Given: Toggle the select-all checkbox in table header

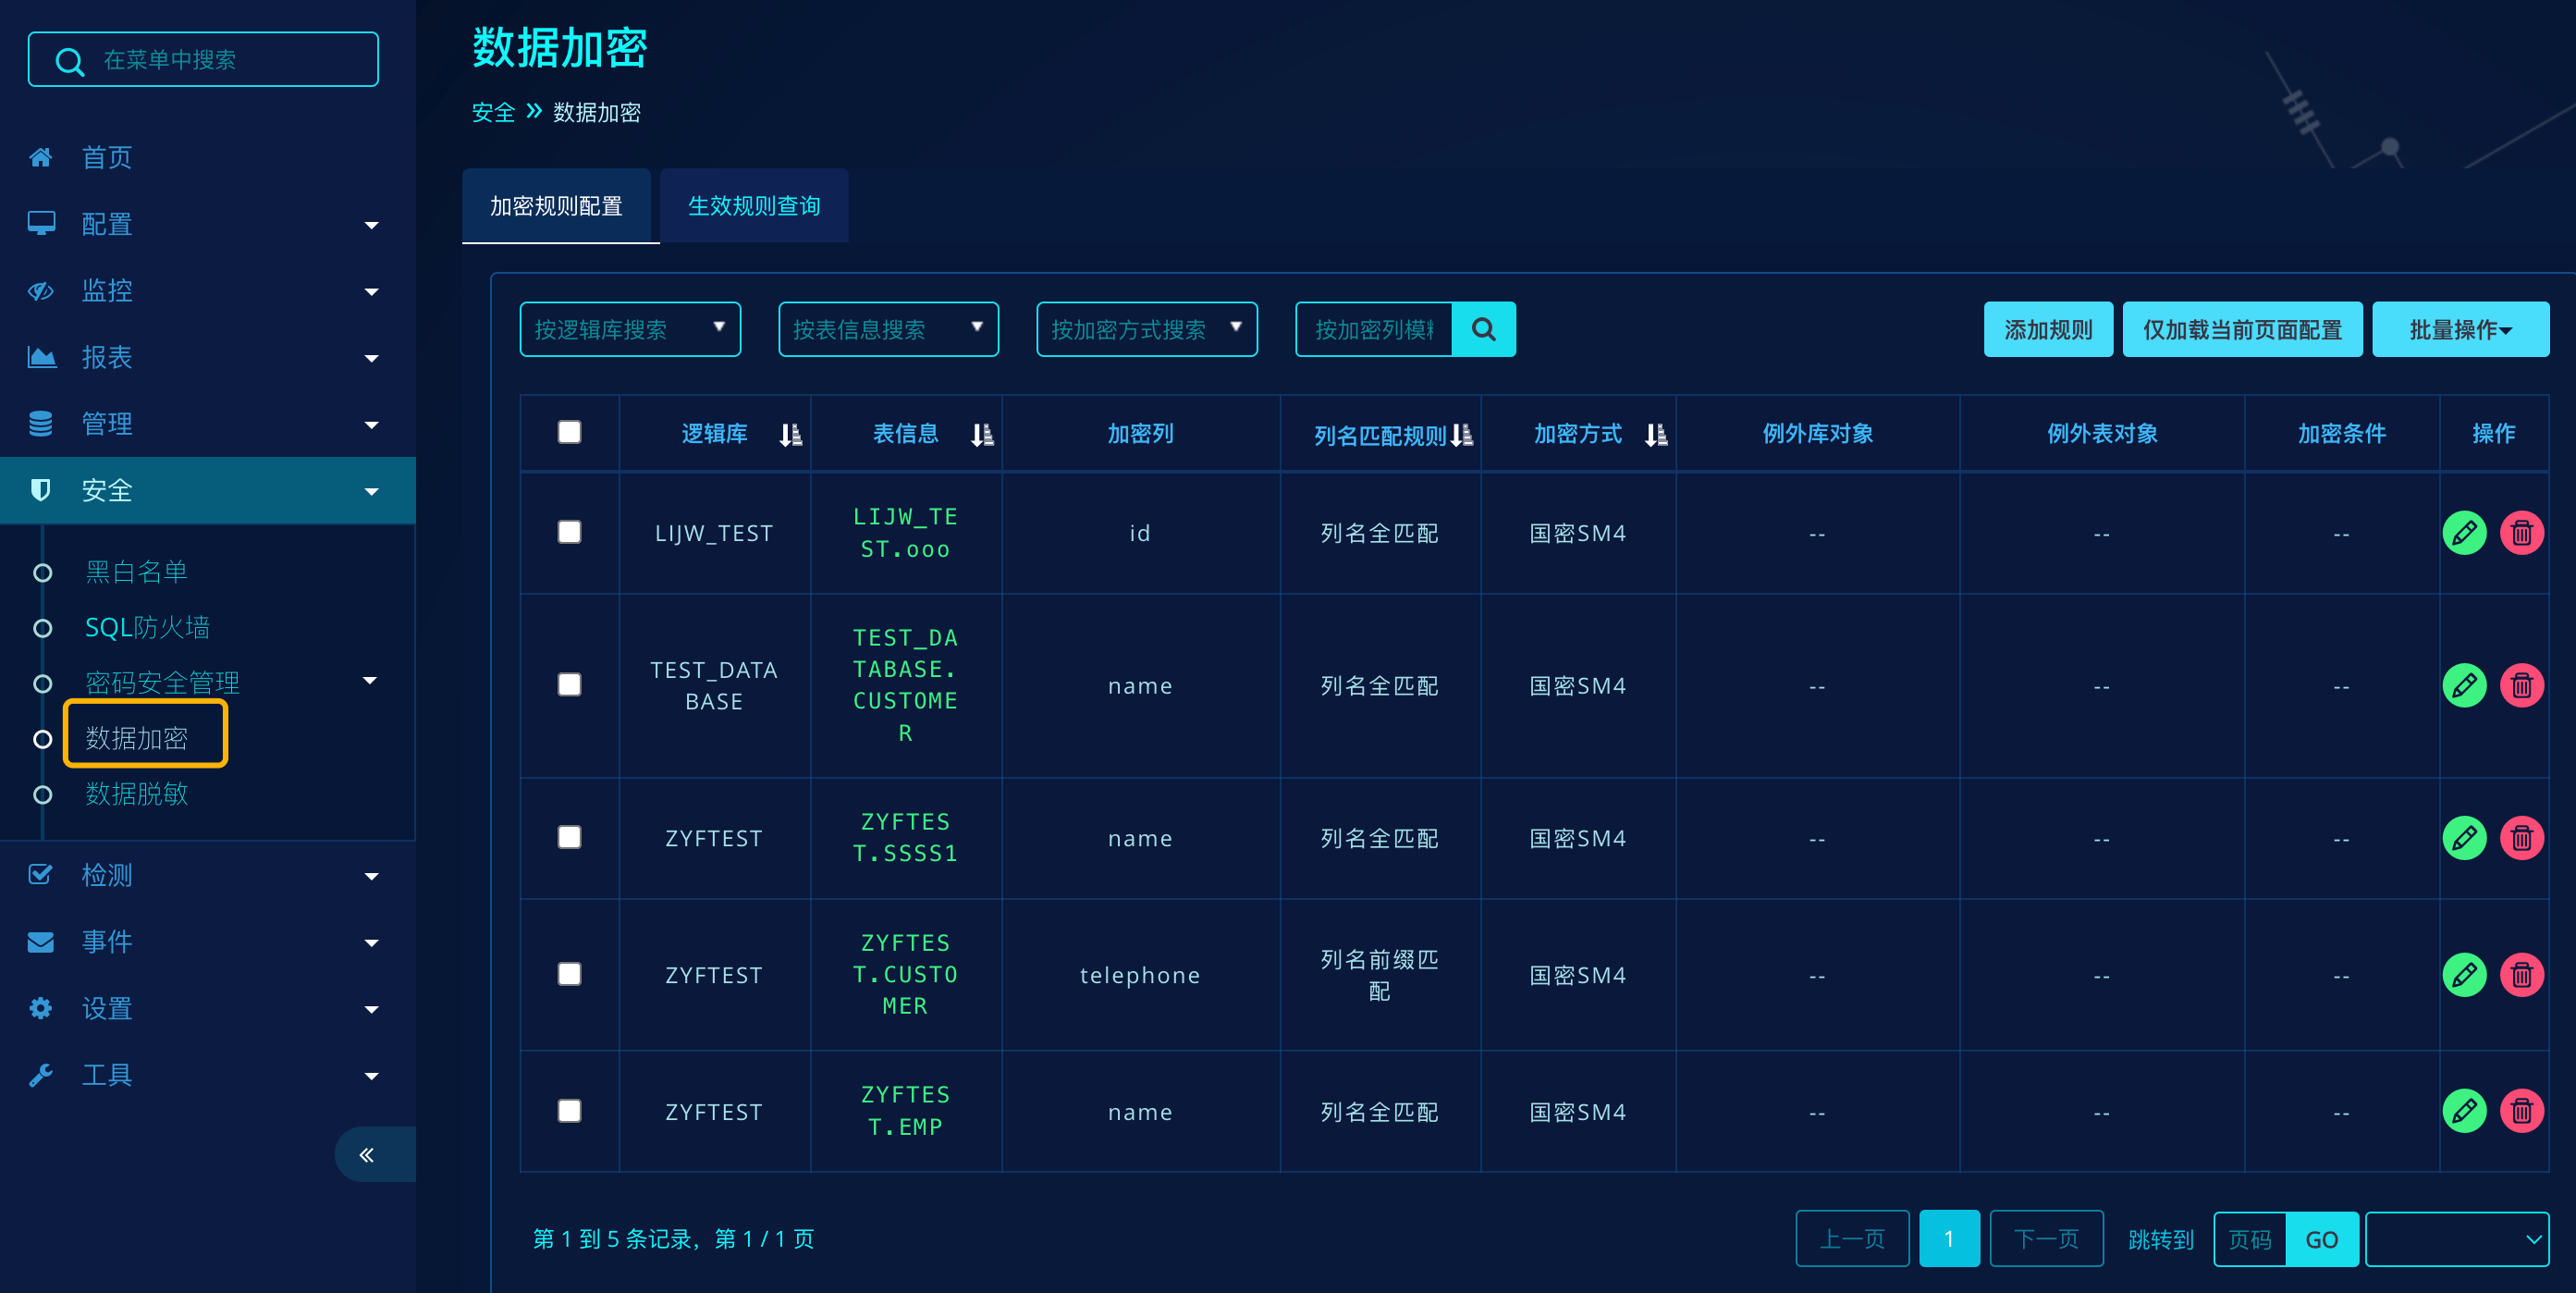Looking at the screenshot, I should tap(569, 432).
